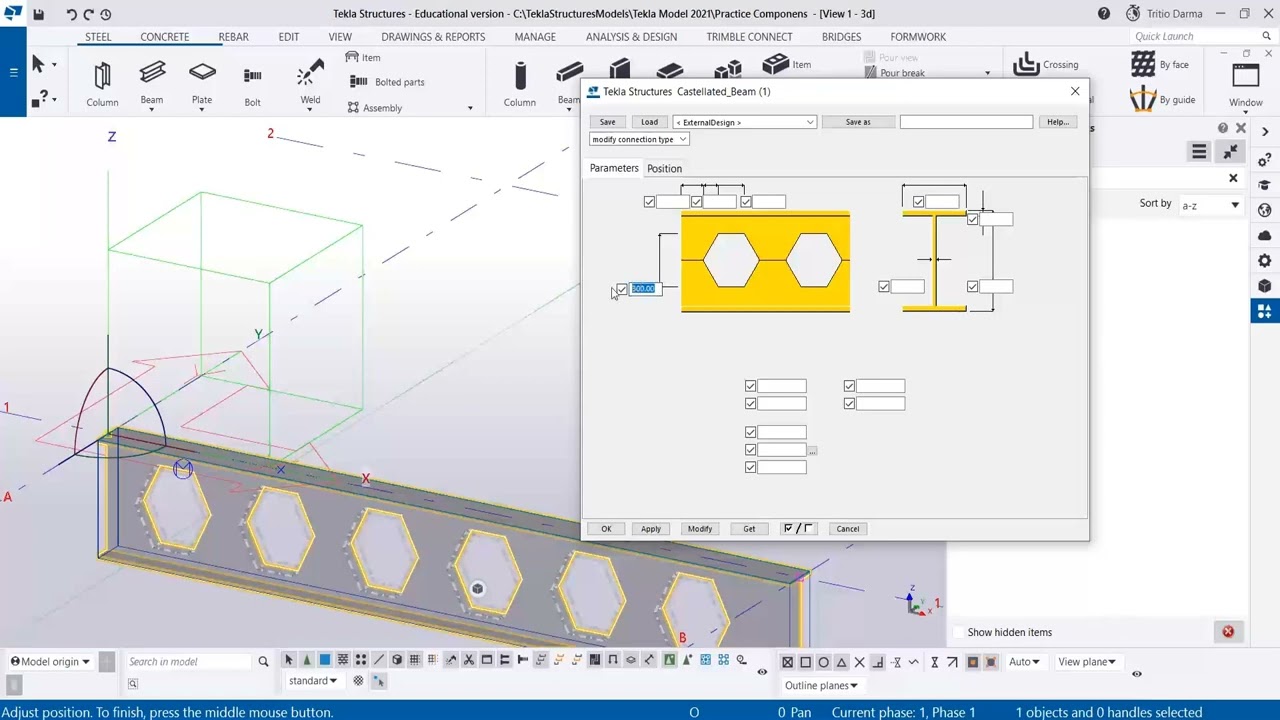Click the compact view arrows icon in the catalog

point(1230,152)
